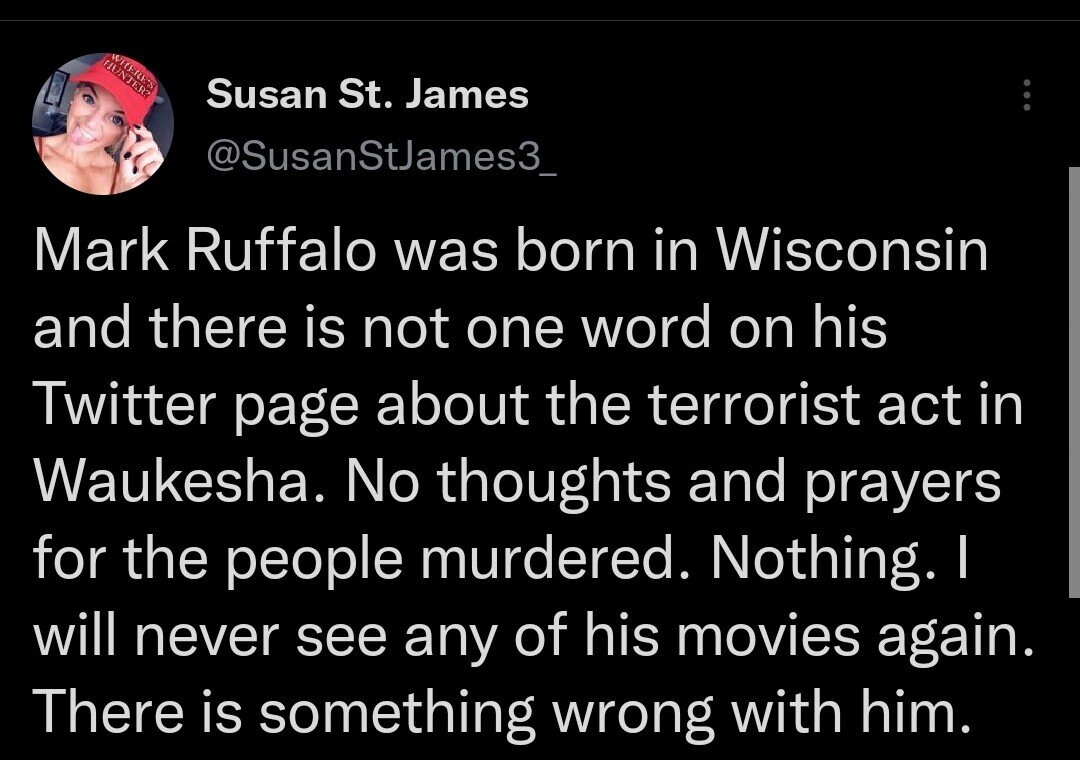Click the word "Wisconsin" in the tweet
1080x760 pixels.
[853, 251]
